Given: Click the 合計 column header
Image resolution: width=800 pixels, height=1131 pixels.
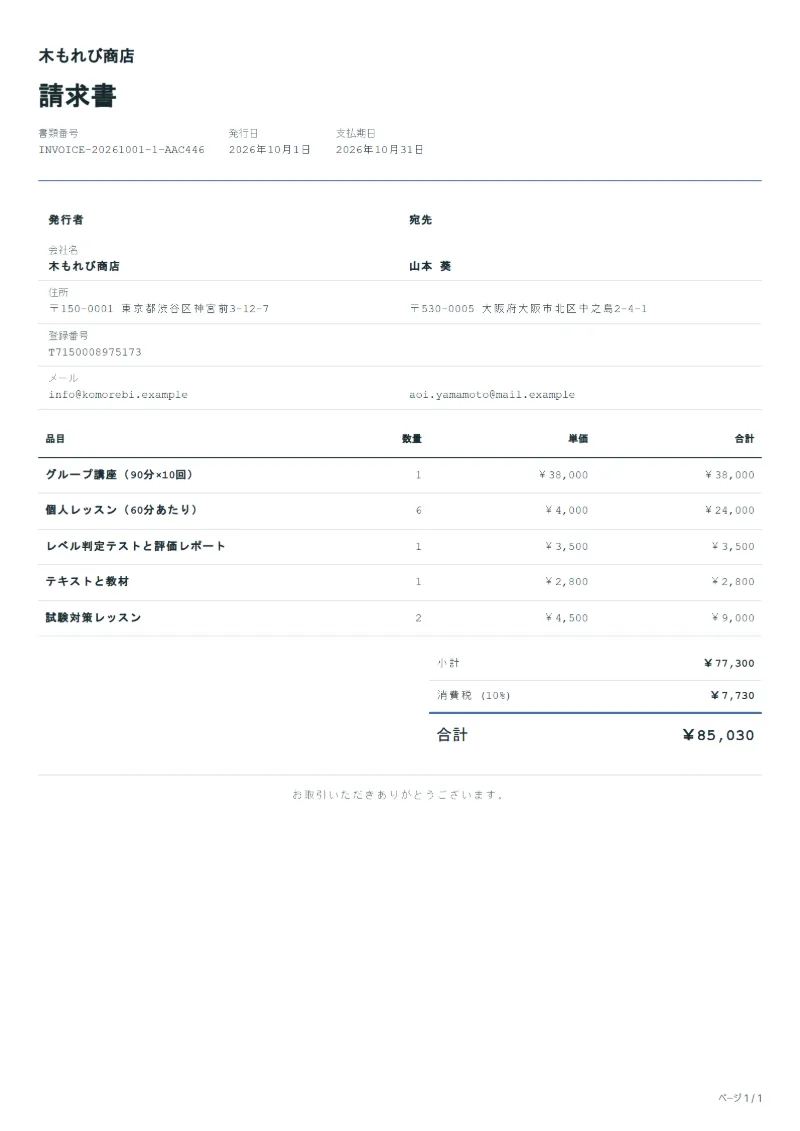Looking at the screenshot, I should coord(744,439).
